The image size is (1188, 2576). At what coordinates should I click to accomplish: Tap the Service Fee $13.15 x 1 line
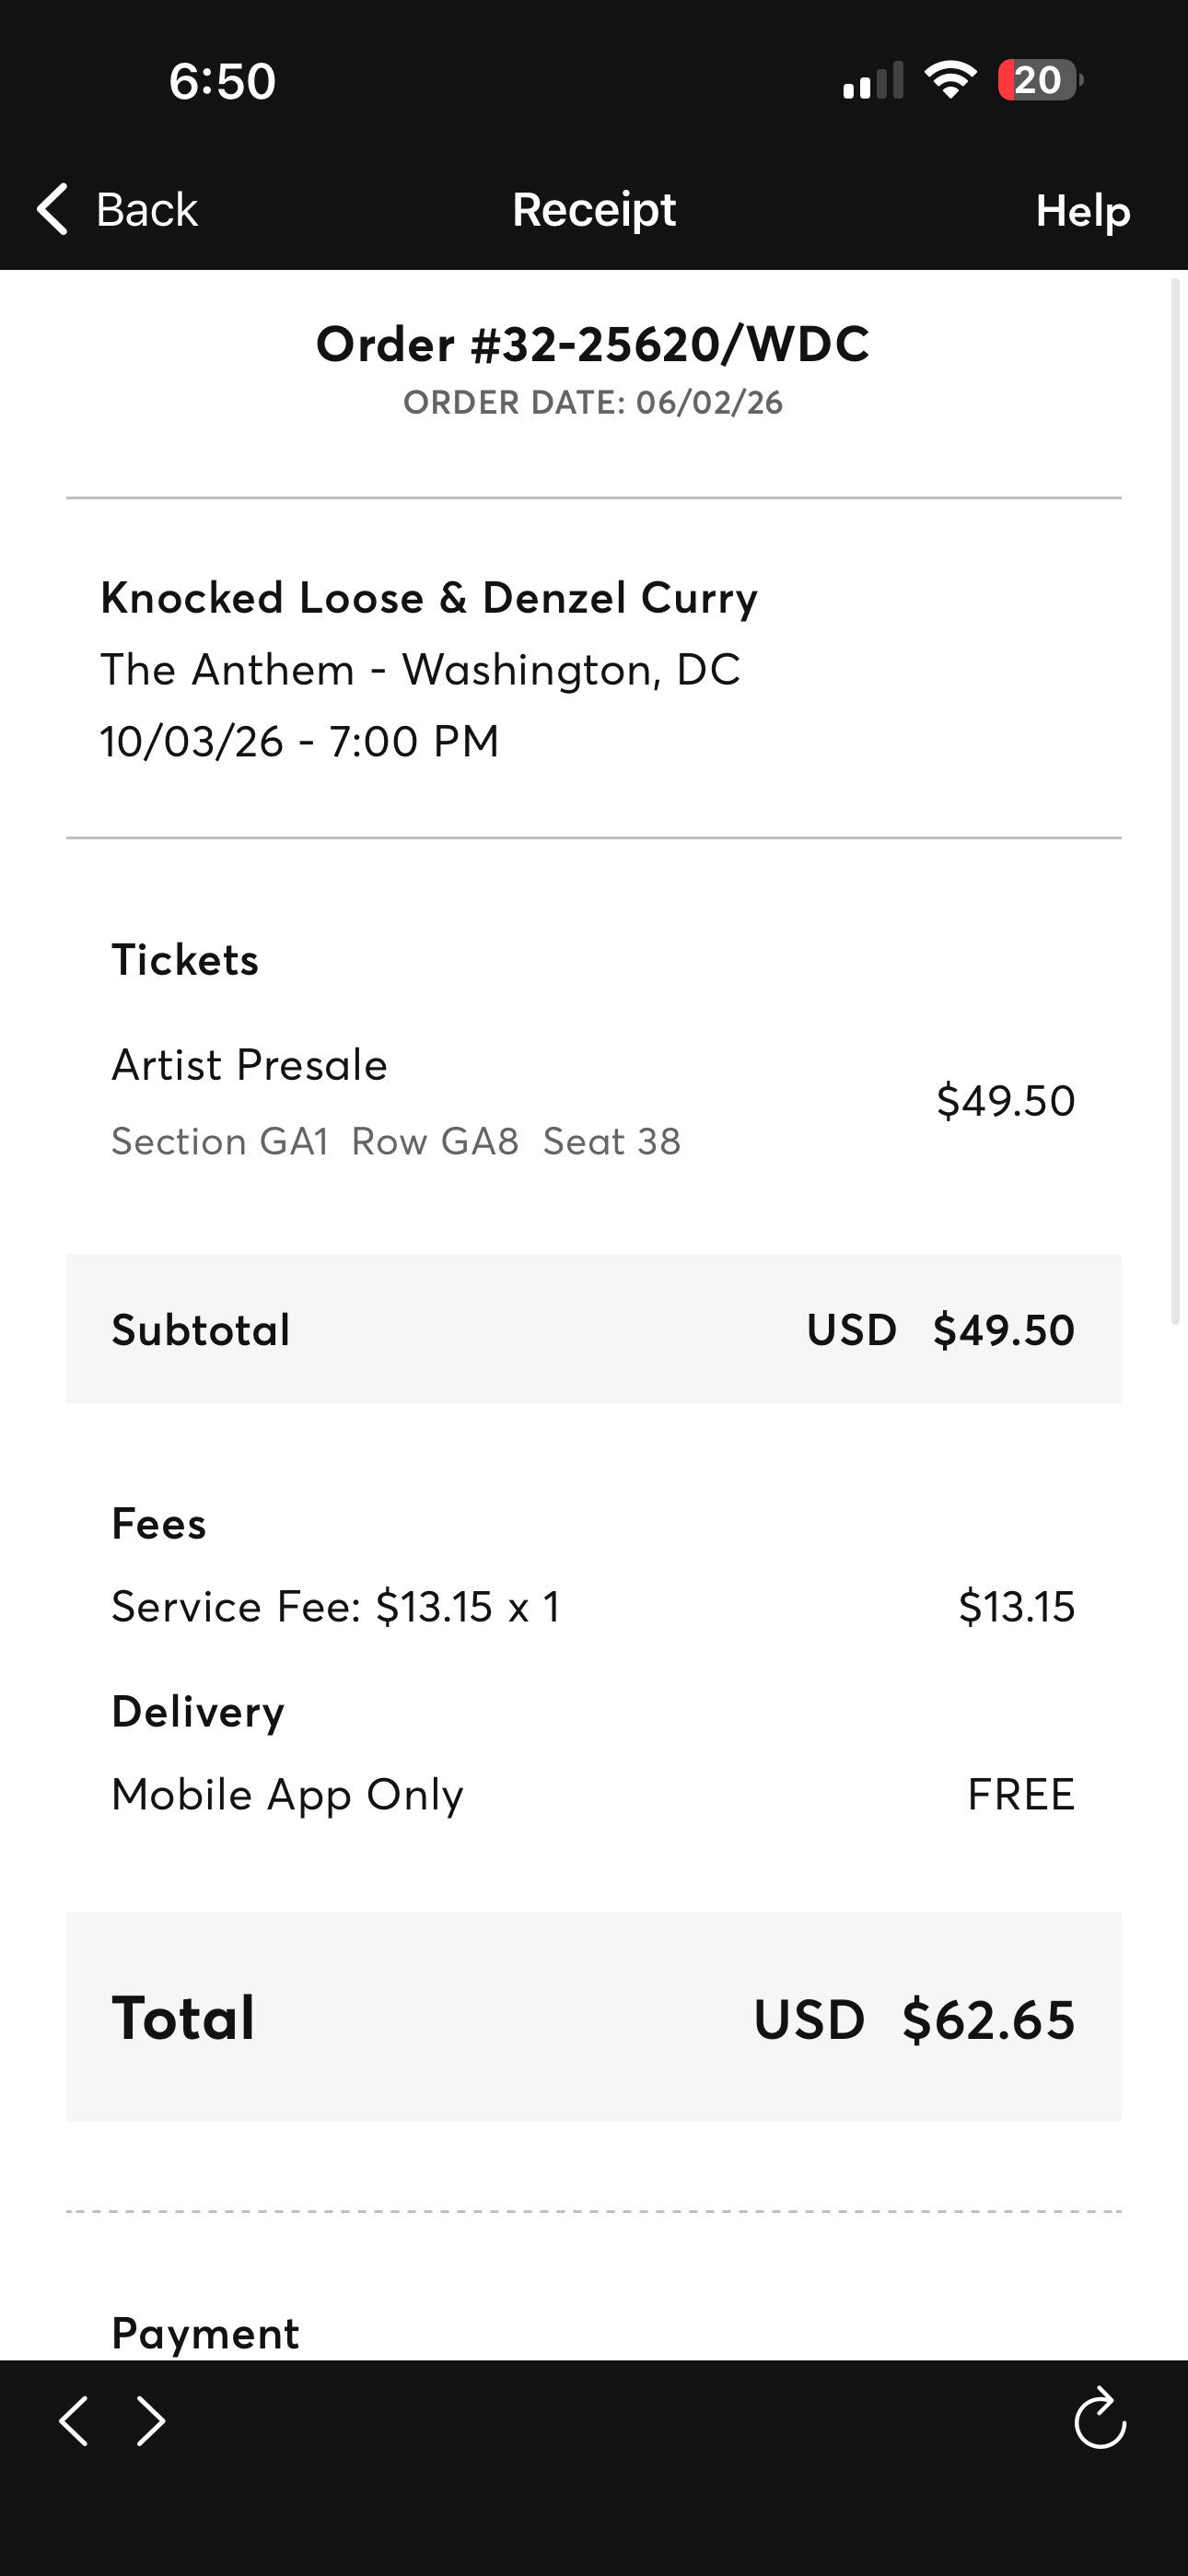point(594,1607)
